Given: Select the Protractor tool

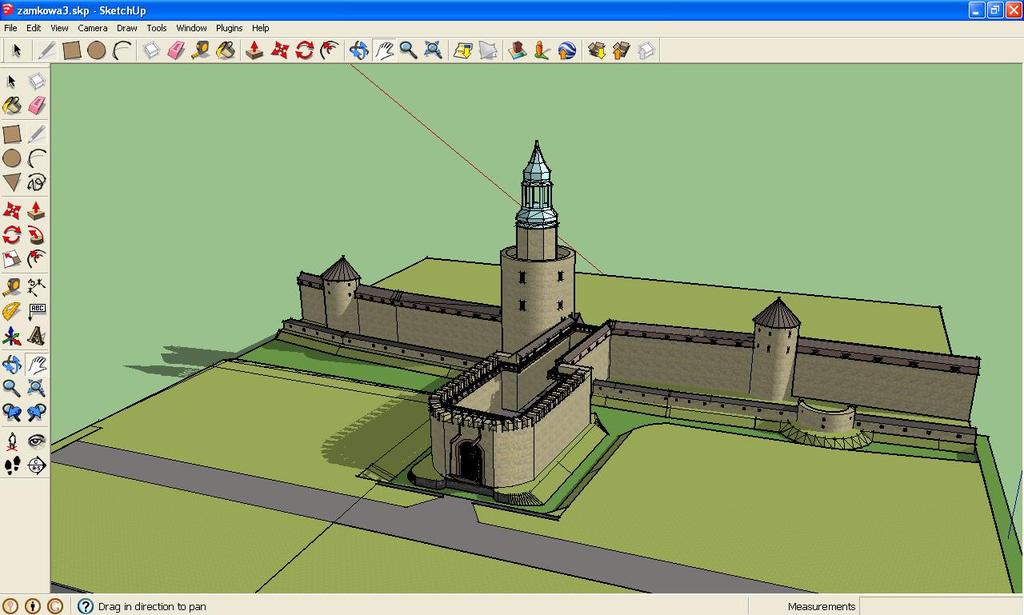Looking at the screenshot, I should (12, 311).
